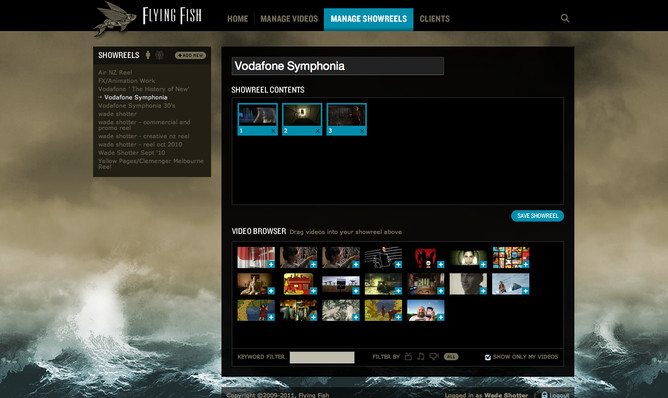The width and height of the screenshot is (668, 398).
Task: Click the Keyword Filter input box
Action: [322, 357]
